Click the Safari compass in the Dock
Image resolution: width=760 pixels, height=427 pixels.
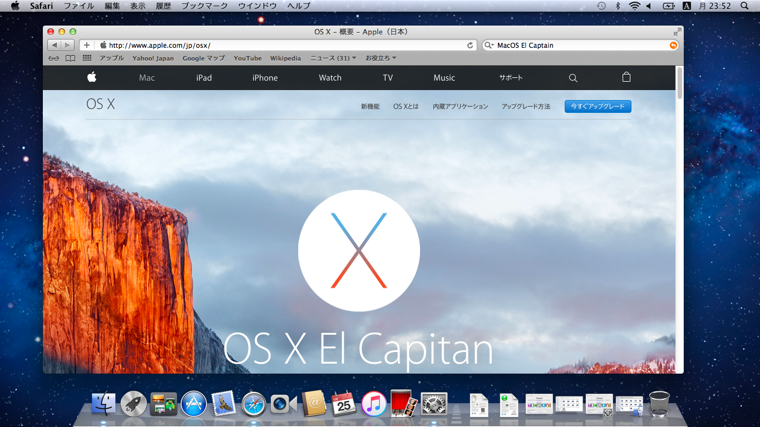[253, 404]
